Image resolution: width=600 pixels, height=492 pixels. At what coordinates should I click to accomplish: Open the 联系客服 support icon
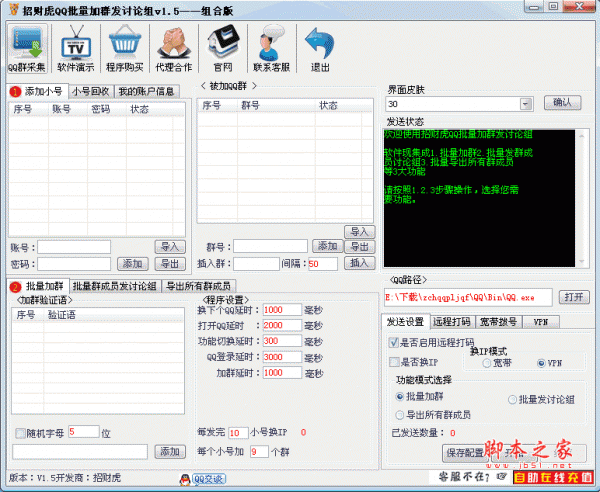pyautogui.click(x=272, y=49)
